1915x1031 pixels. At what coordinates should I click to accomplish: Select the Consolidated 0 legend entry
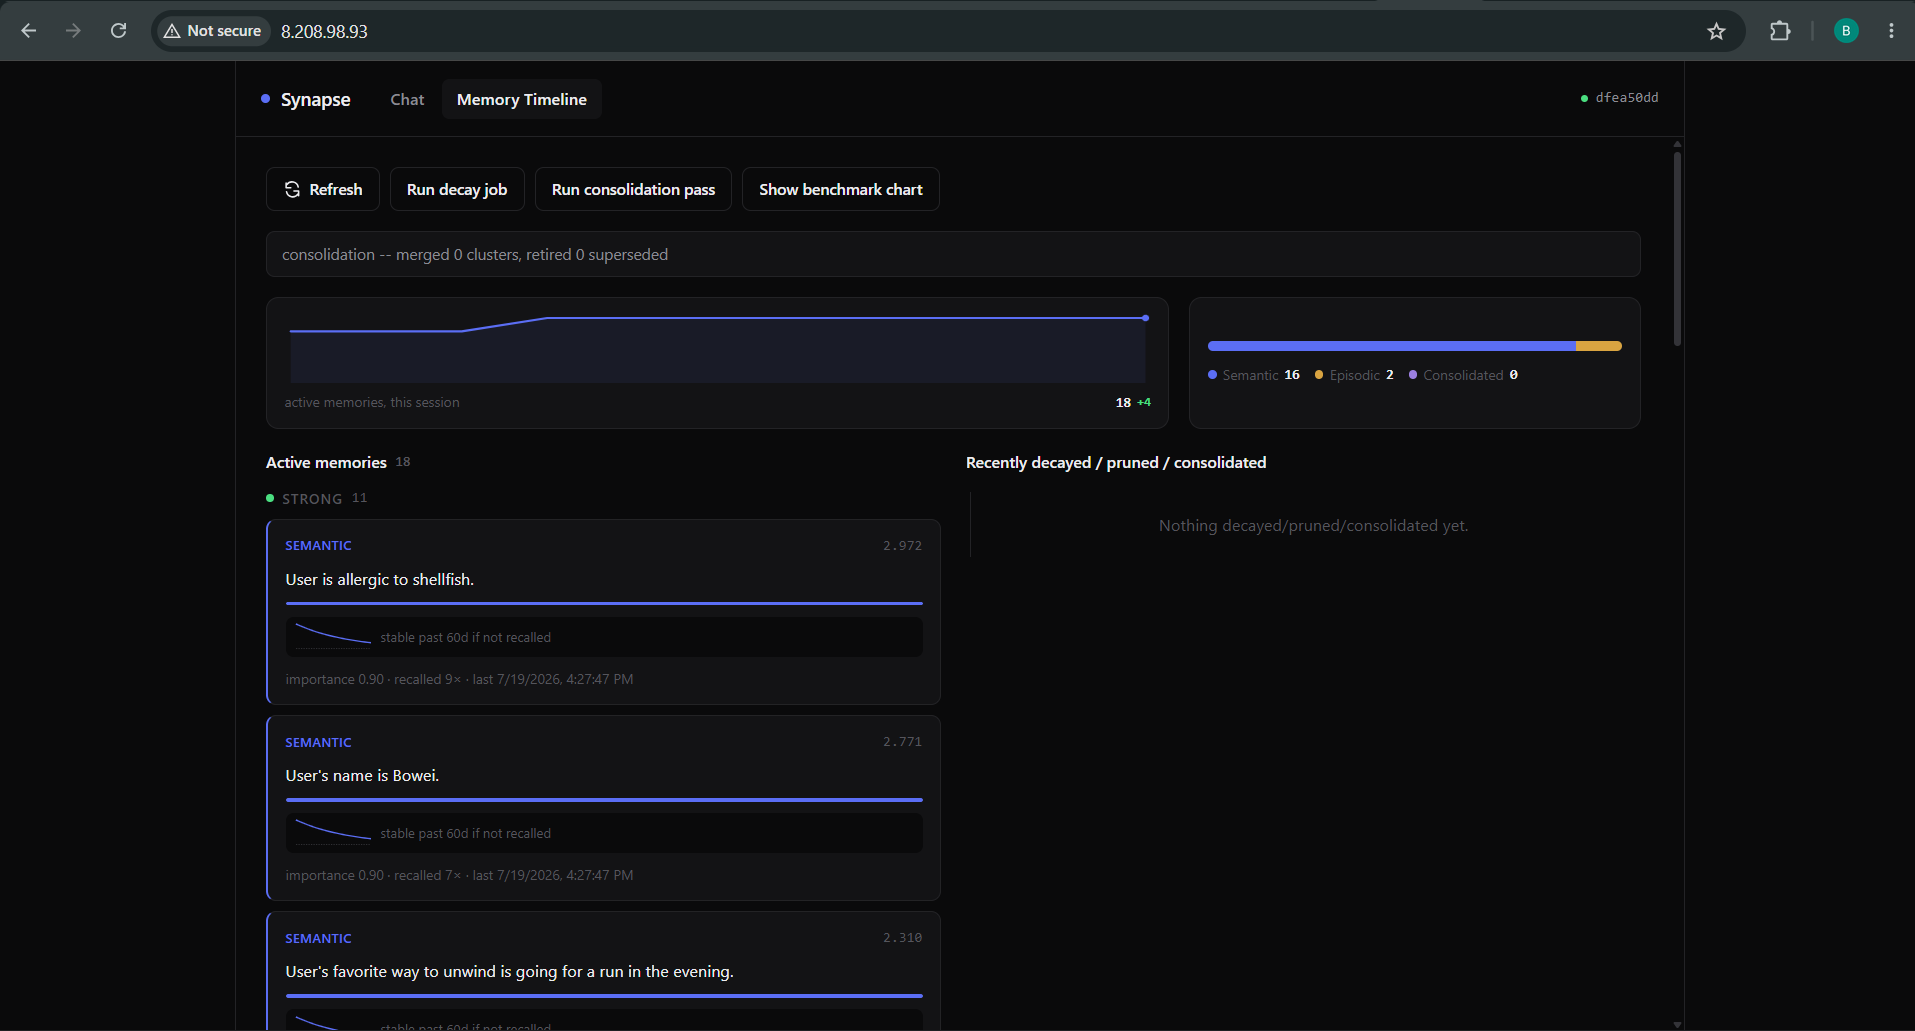point(1463,375)
